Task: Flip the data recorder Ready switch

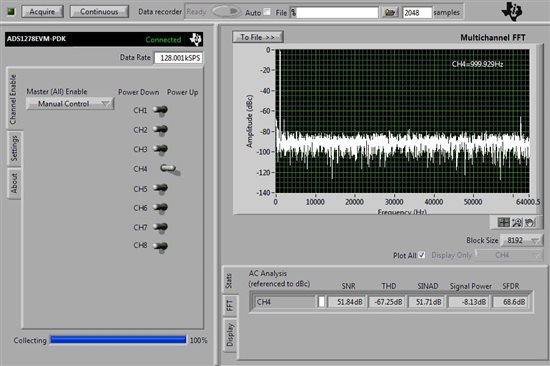Action: (x=226, y=12)
